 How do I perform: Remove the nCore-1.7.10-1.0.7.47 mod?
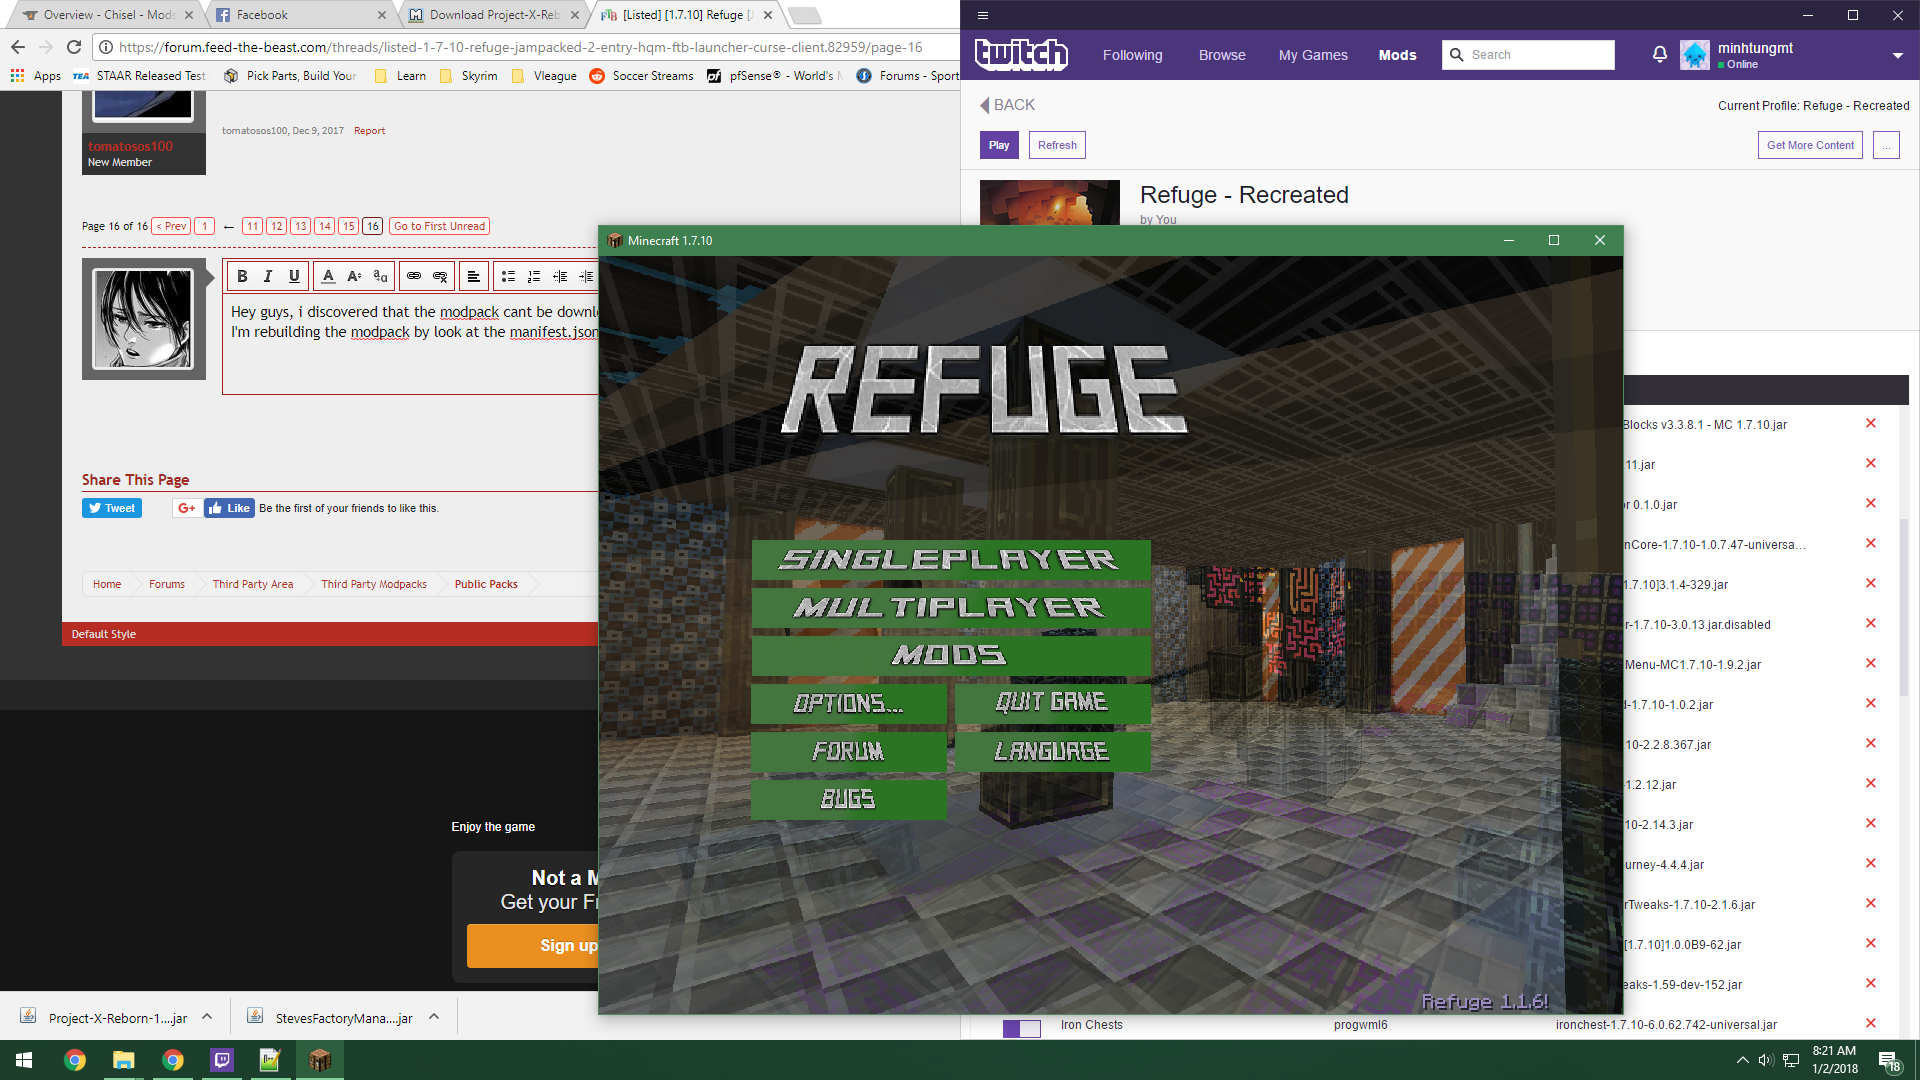click(1871, 543)
